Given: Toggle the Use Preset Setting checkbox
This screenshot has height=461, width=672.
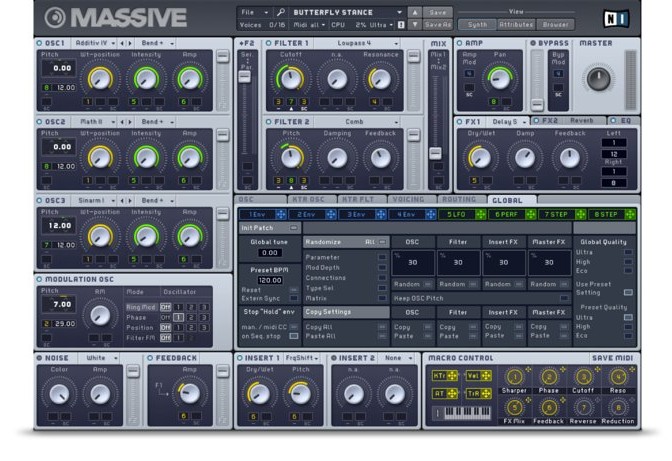Looking at the screenshot, I should pos(628,292).
